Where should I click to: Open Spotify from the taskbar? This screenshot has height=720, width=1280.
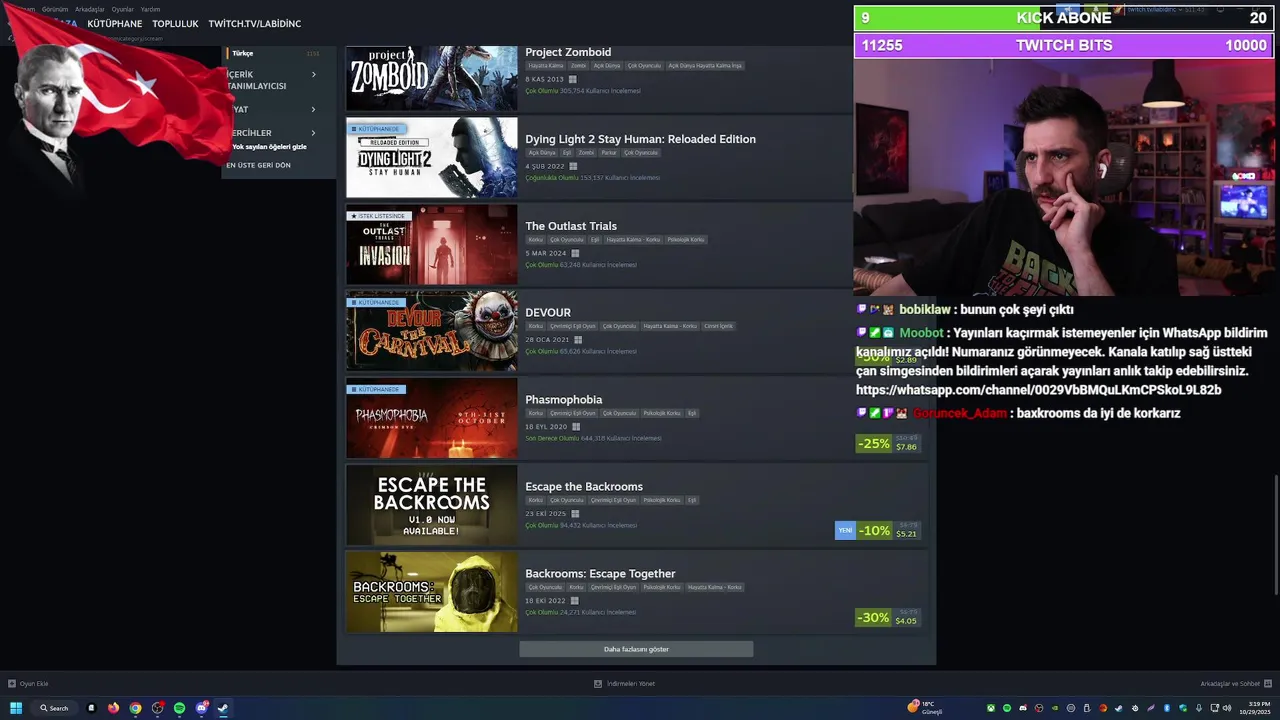(179, 708)
